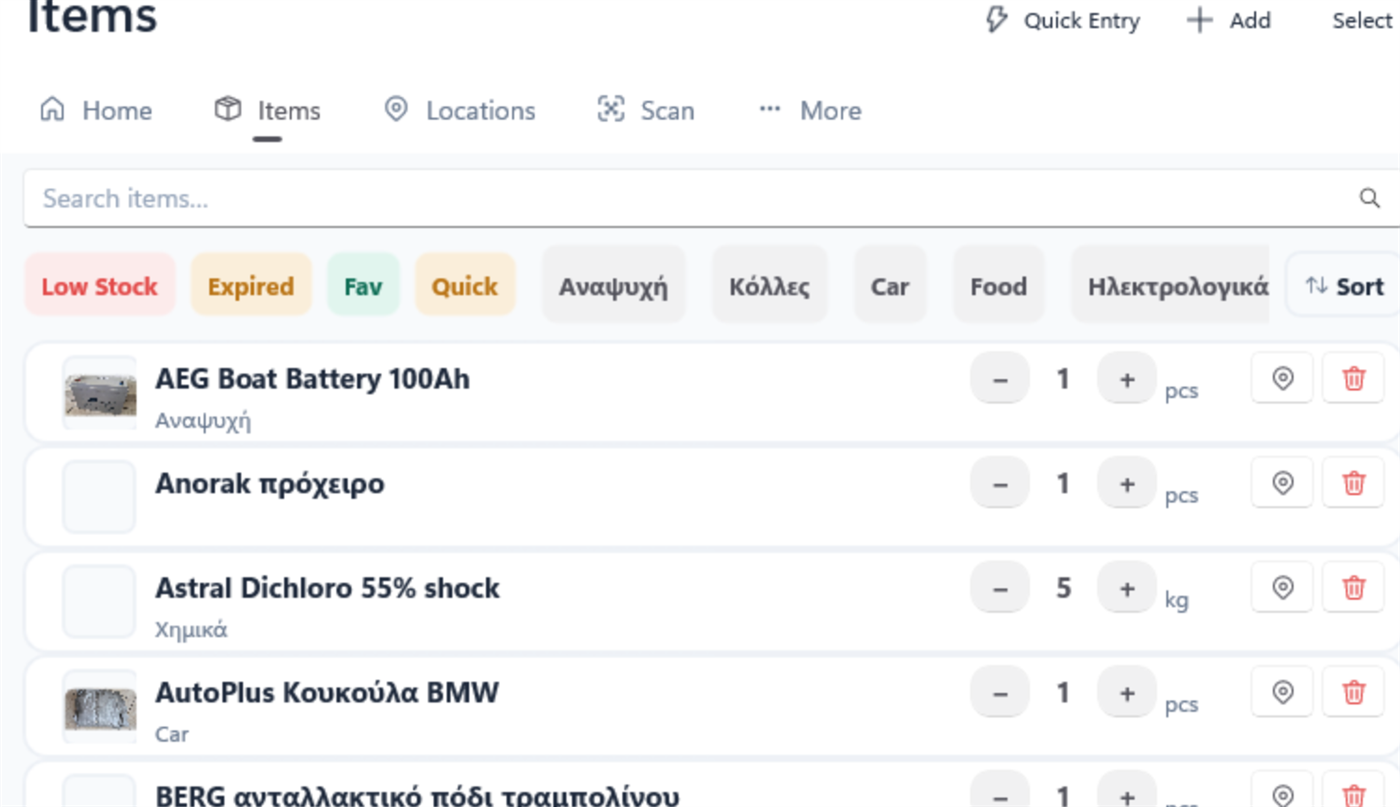The width and height of the screenshot is (1400, 807).
Task: Filter by the Car category chip
Action: click(x=890, y=287)
